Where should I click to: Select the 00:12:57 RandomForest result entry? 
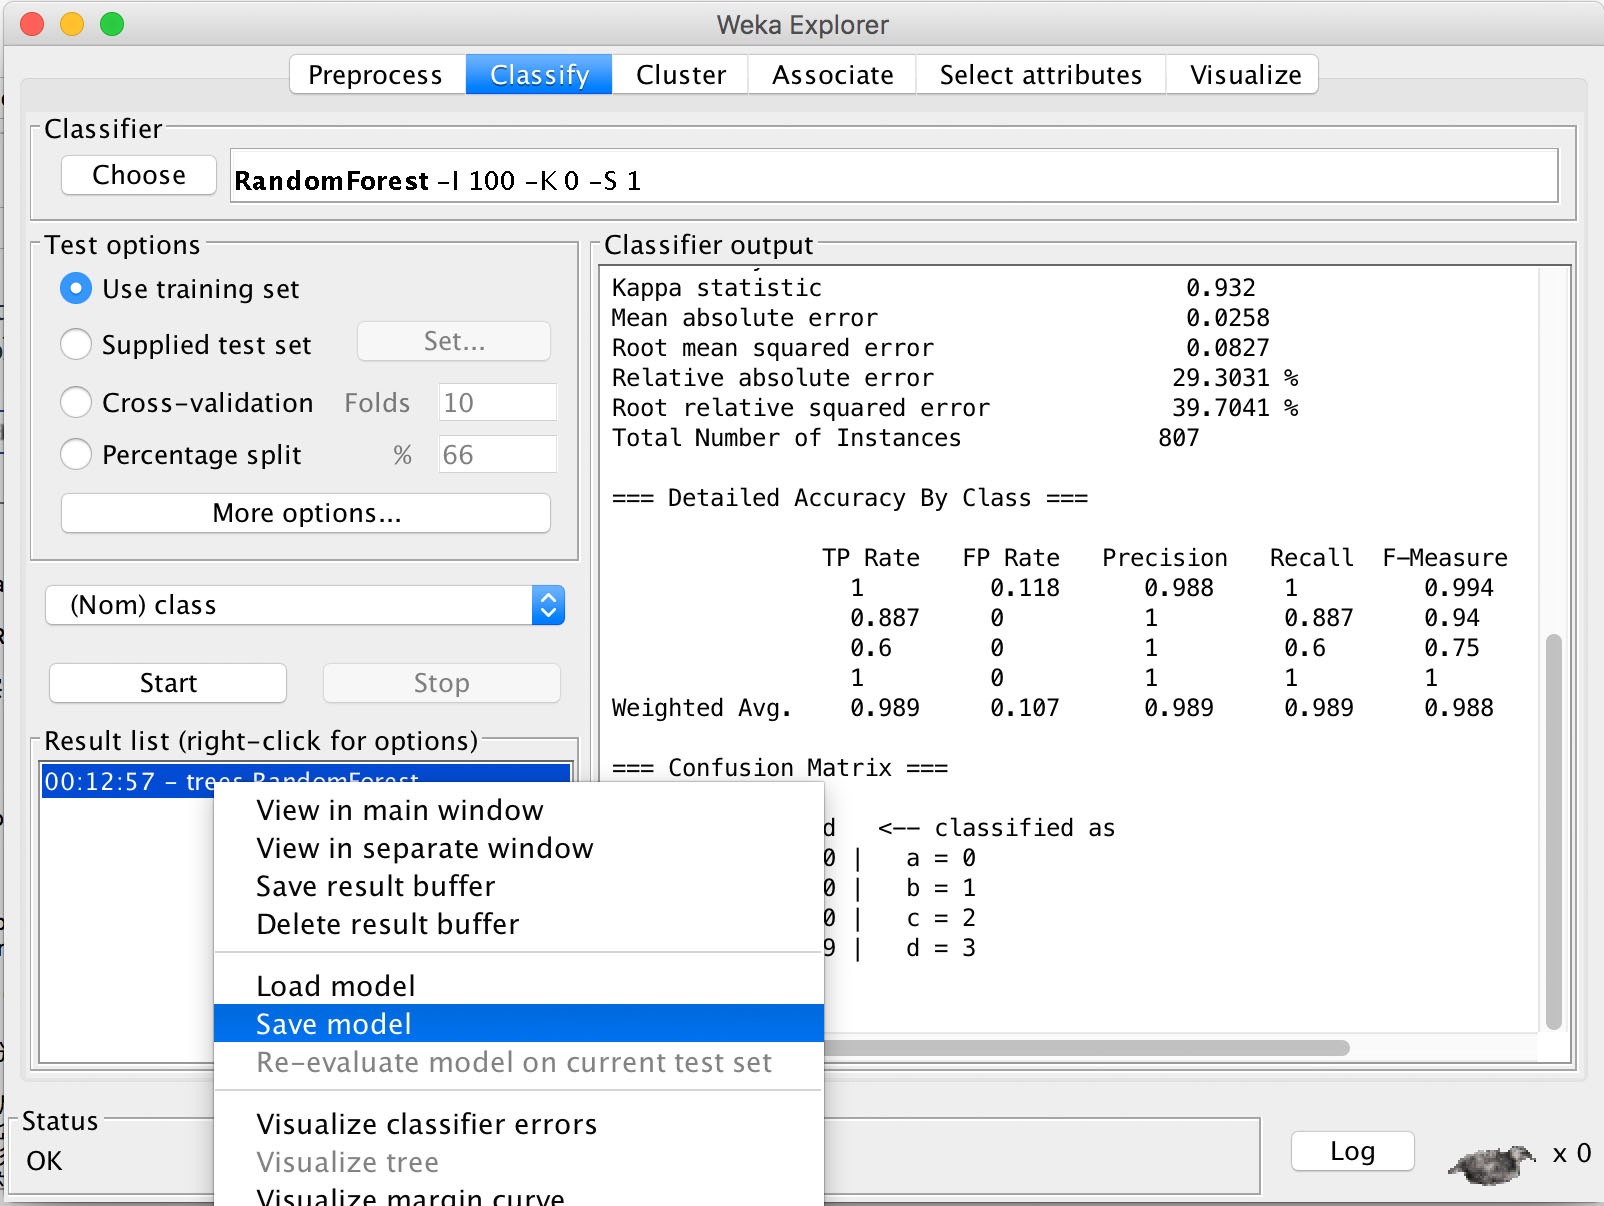(306, 780)
